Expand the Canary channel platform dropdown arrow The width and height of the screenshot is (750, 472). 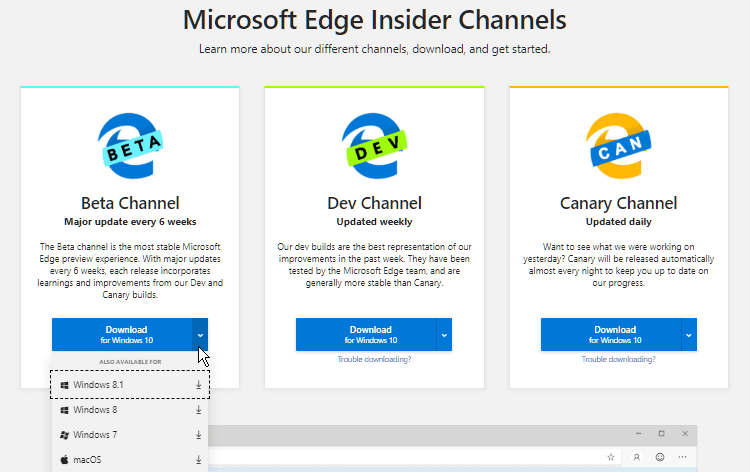(x=689, y=335)
